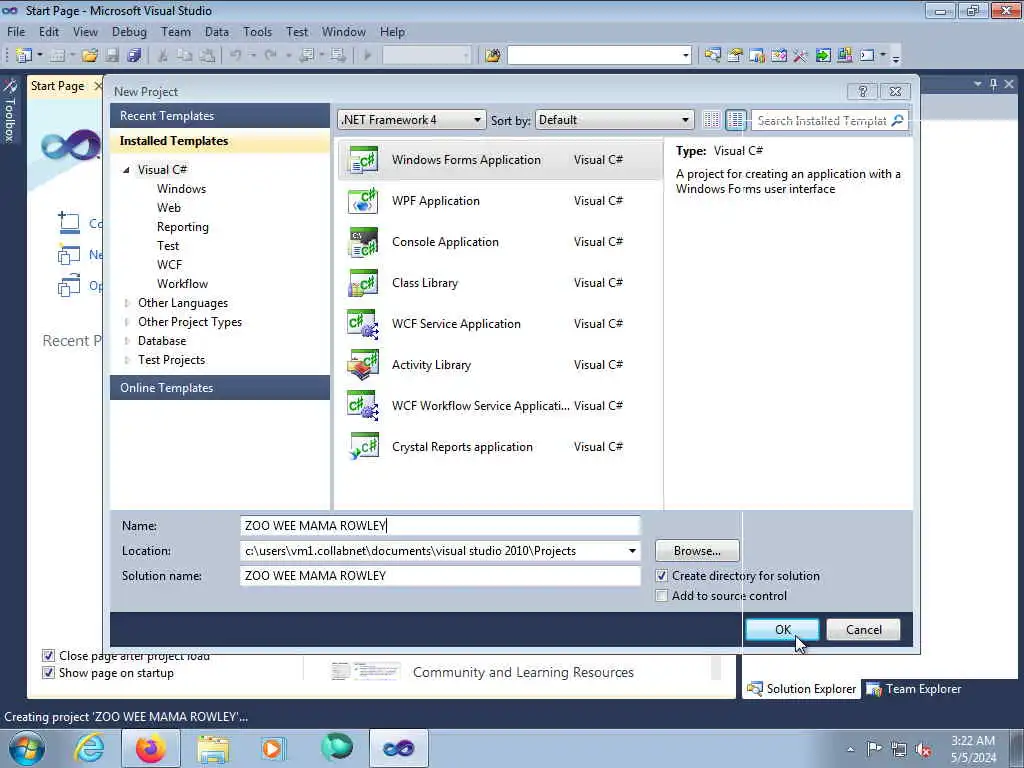Viewport: 1024px width, 768px height.
Task: Select the Reporting category
Action: tap(183, 227)
